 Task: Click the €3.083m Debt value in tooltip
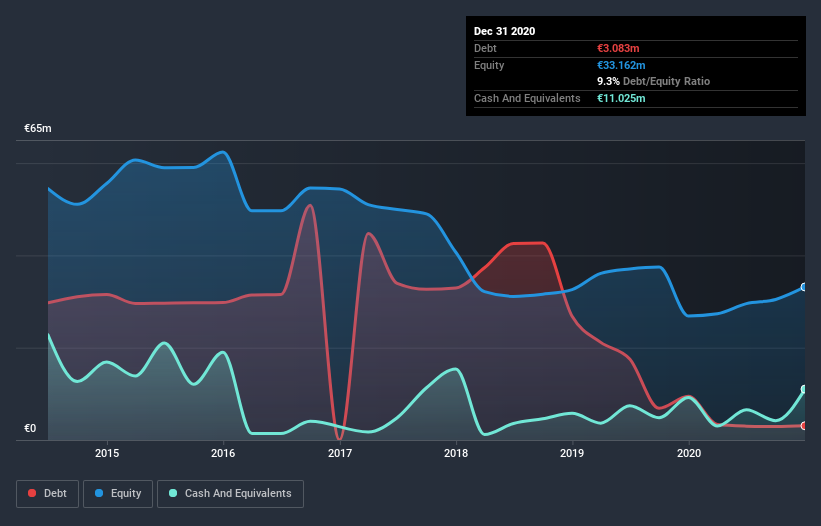coord(618,48)
